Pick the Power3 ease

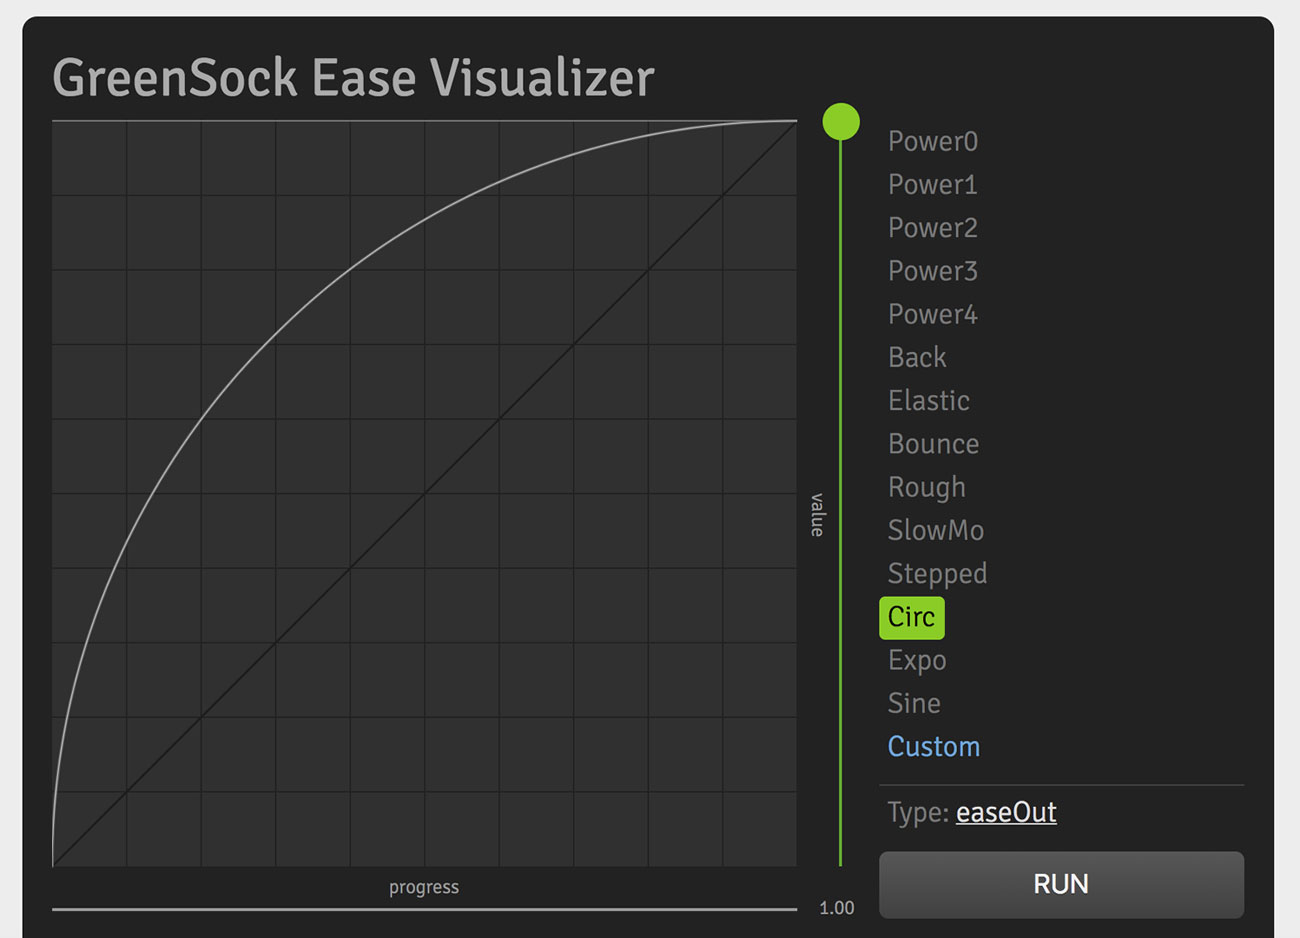[933, 271]
